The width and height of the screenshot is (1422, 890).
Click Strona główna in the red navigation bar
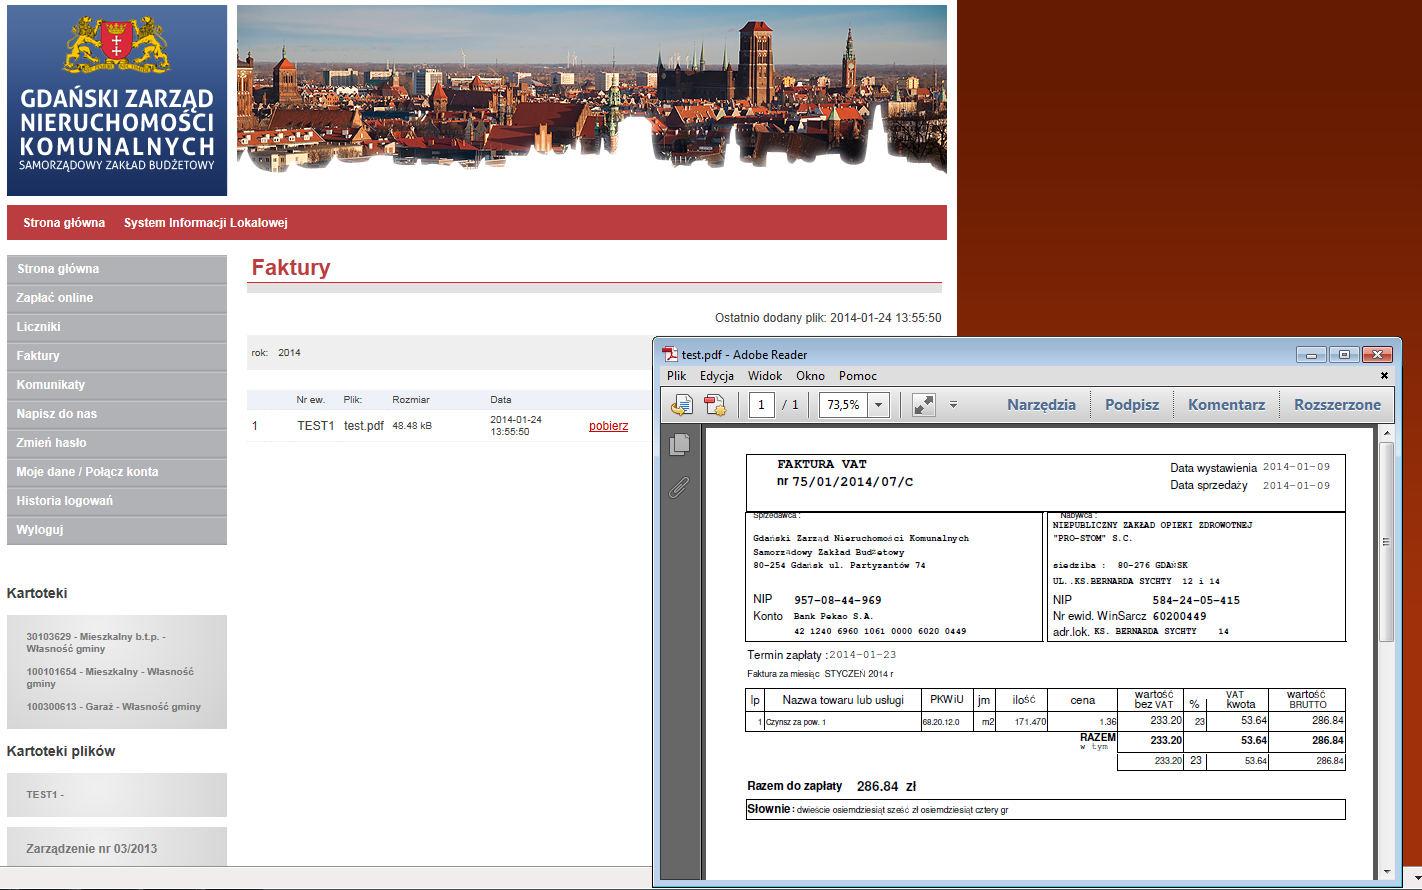[x=64, y=223]
